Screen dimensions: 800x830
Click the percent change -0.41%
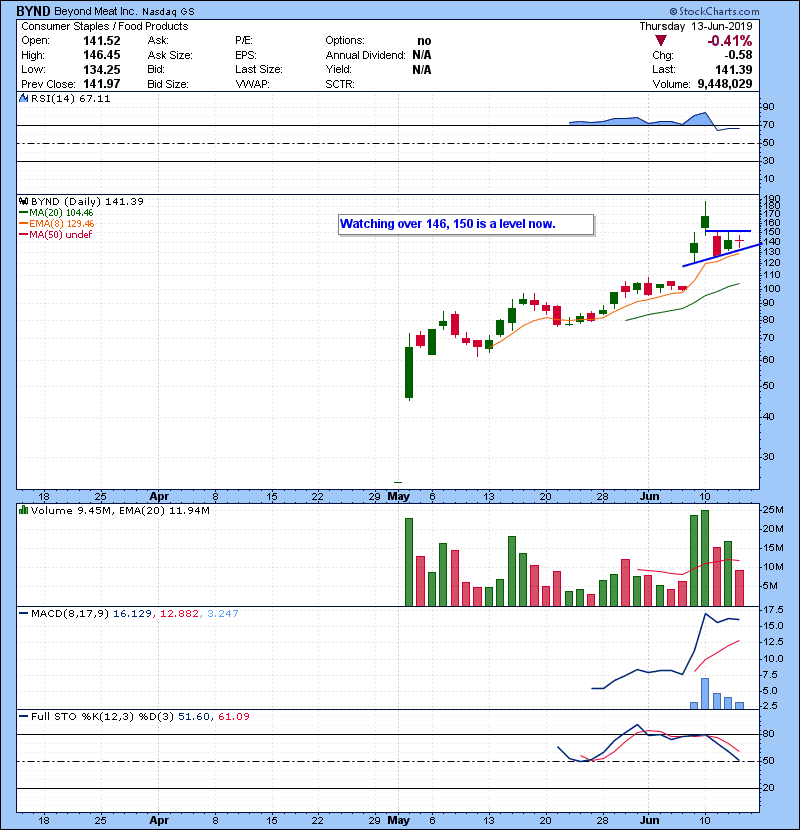click(x=730, y=41)
